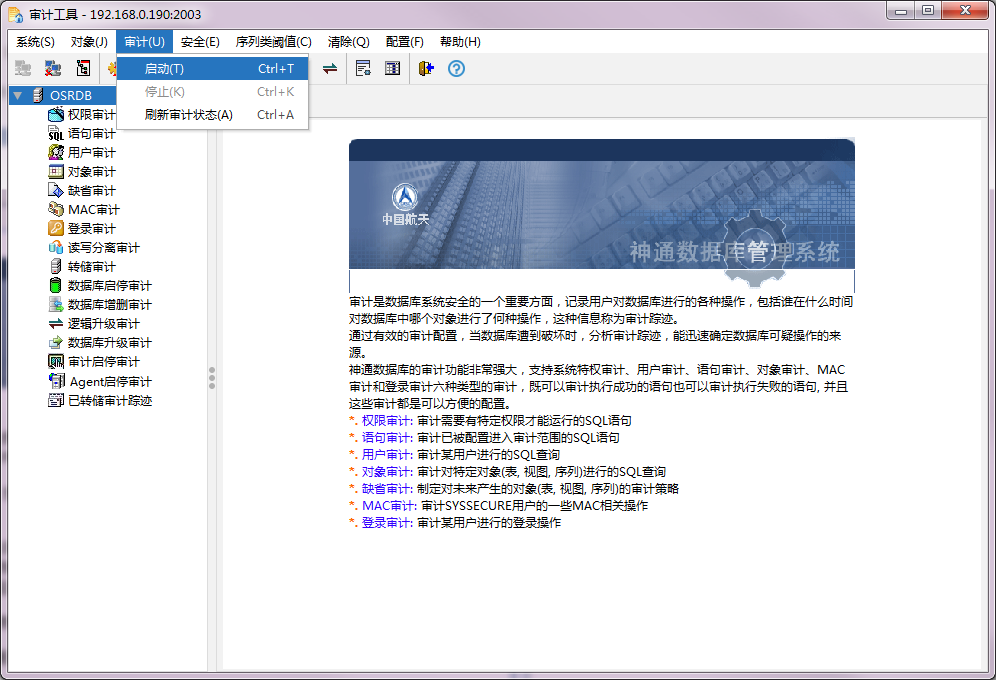996x680 pixels.
Task: Open the 配置(F) dropdown menu
Action: click(x=404, y=42)
